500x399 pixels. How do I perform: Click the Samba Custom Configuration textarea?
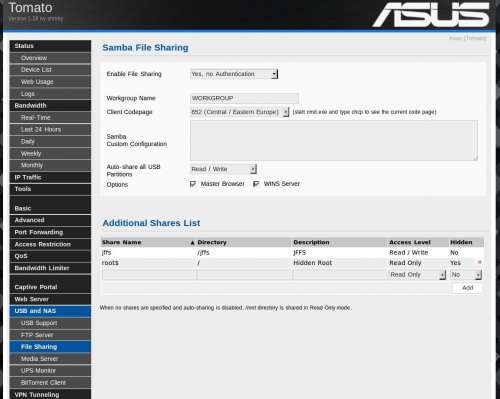pyautogui.click(x=334, y=140)
